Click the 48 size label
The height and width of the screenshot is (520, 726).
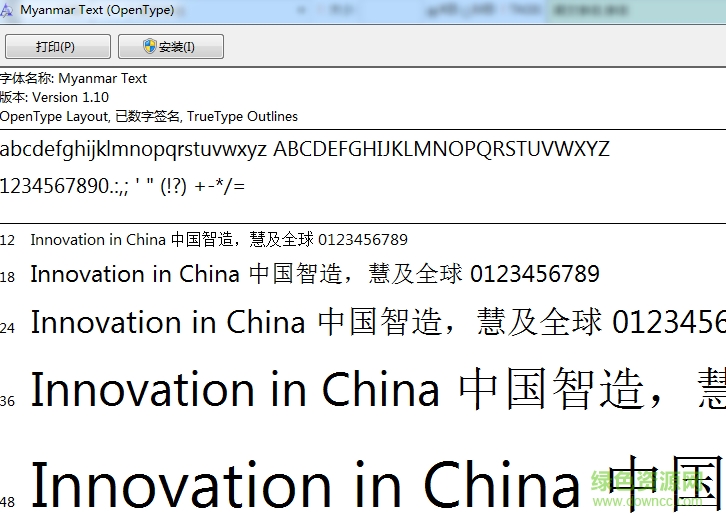7,502
